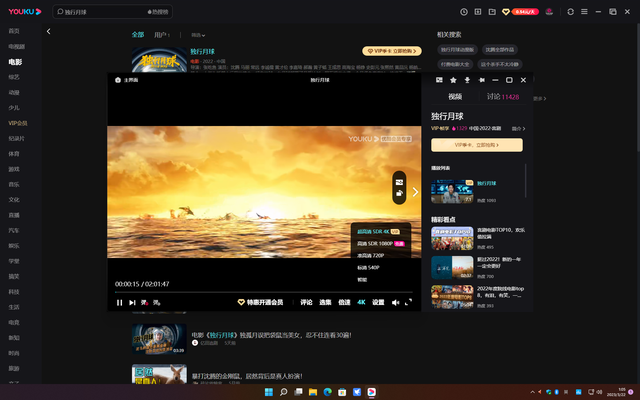Image resolution: width=640 pixels, height=400 pixels.
Task: Open 独行月球 playlist thumbnail in side panel
Action: coord(452,191)
